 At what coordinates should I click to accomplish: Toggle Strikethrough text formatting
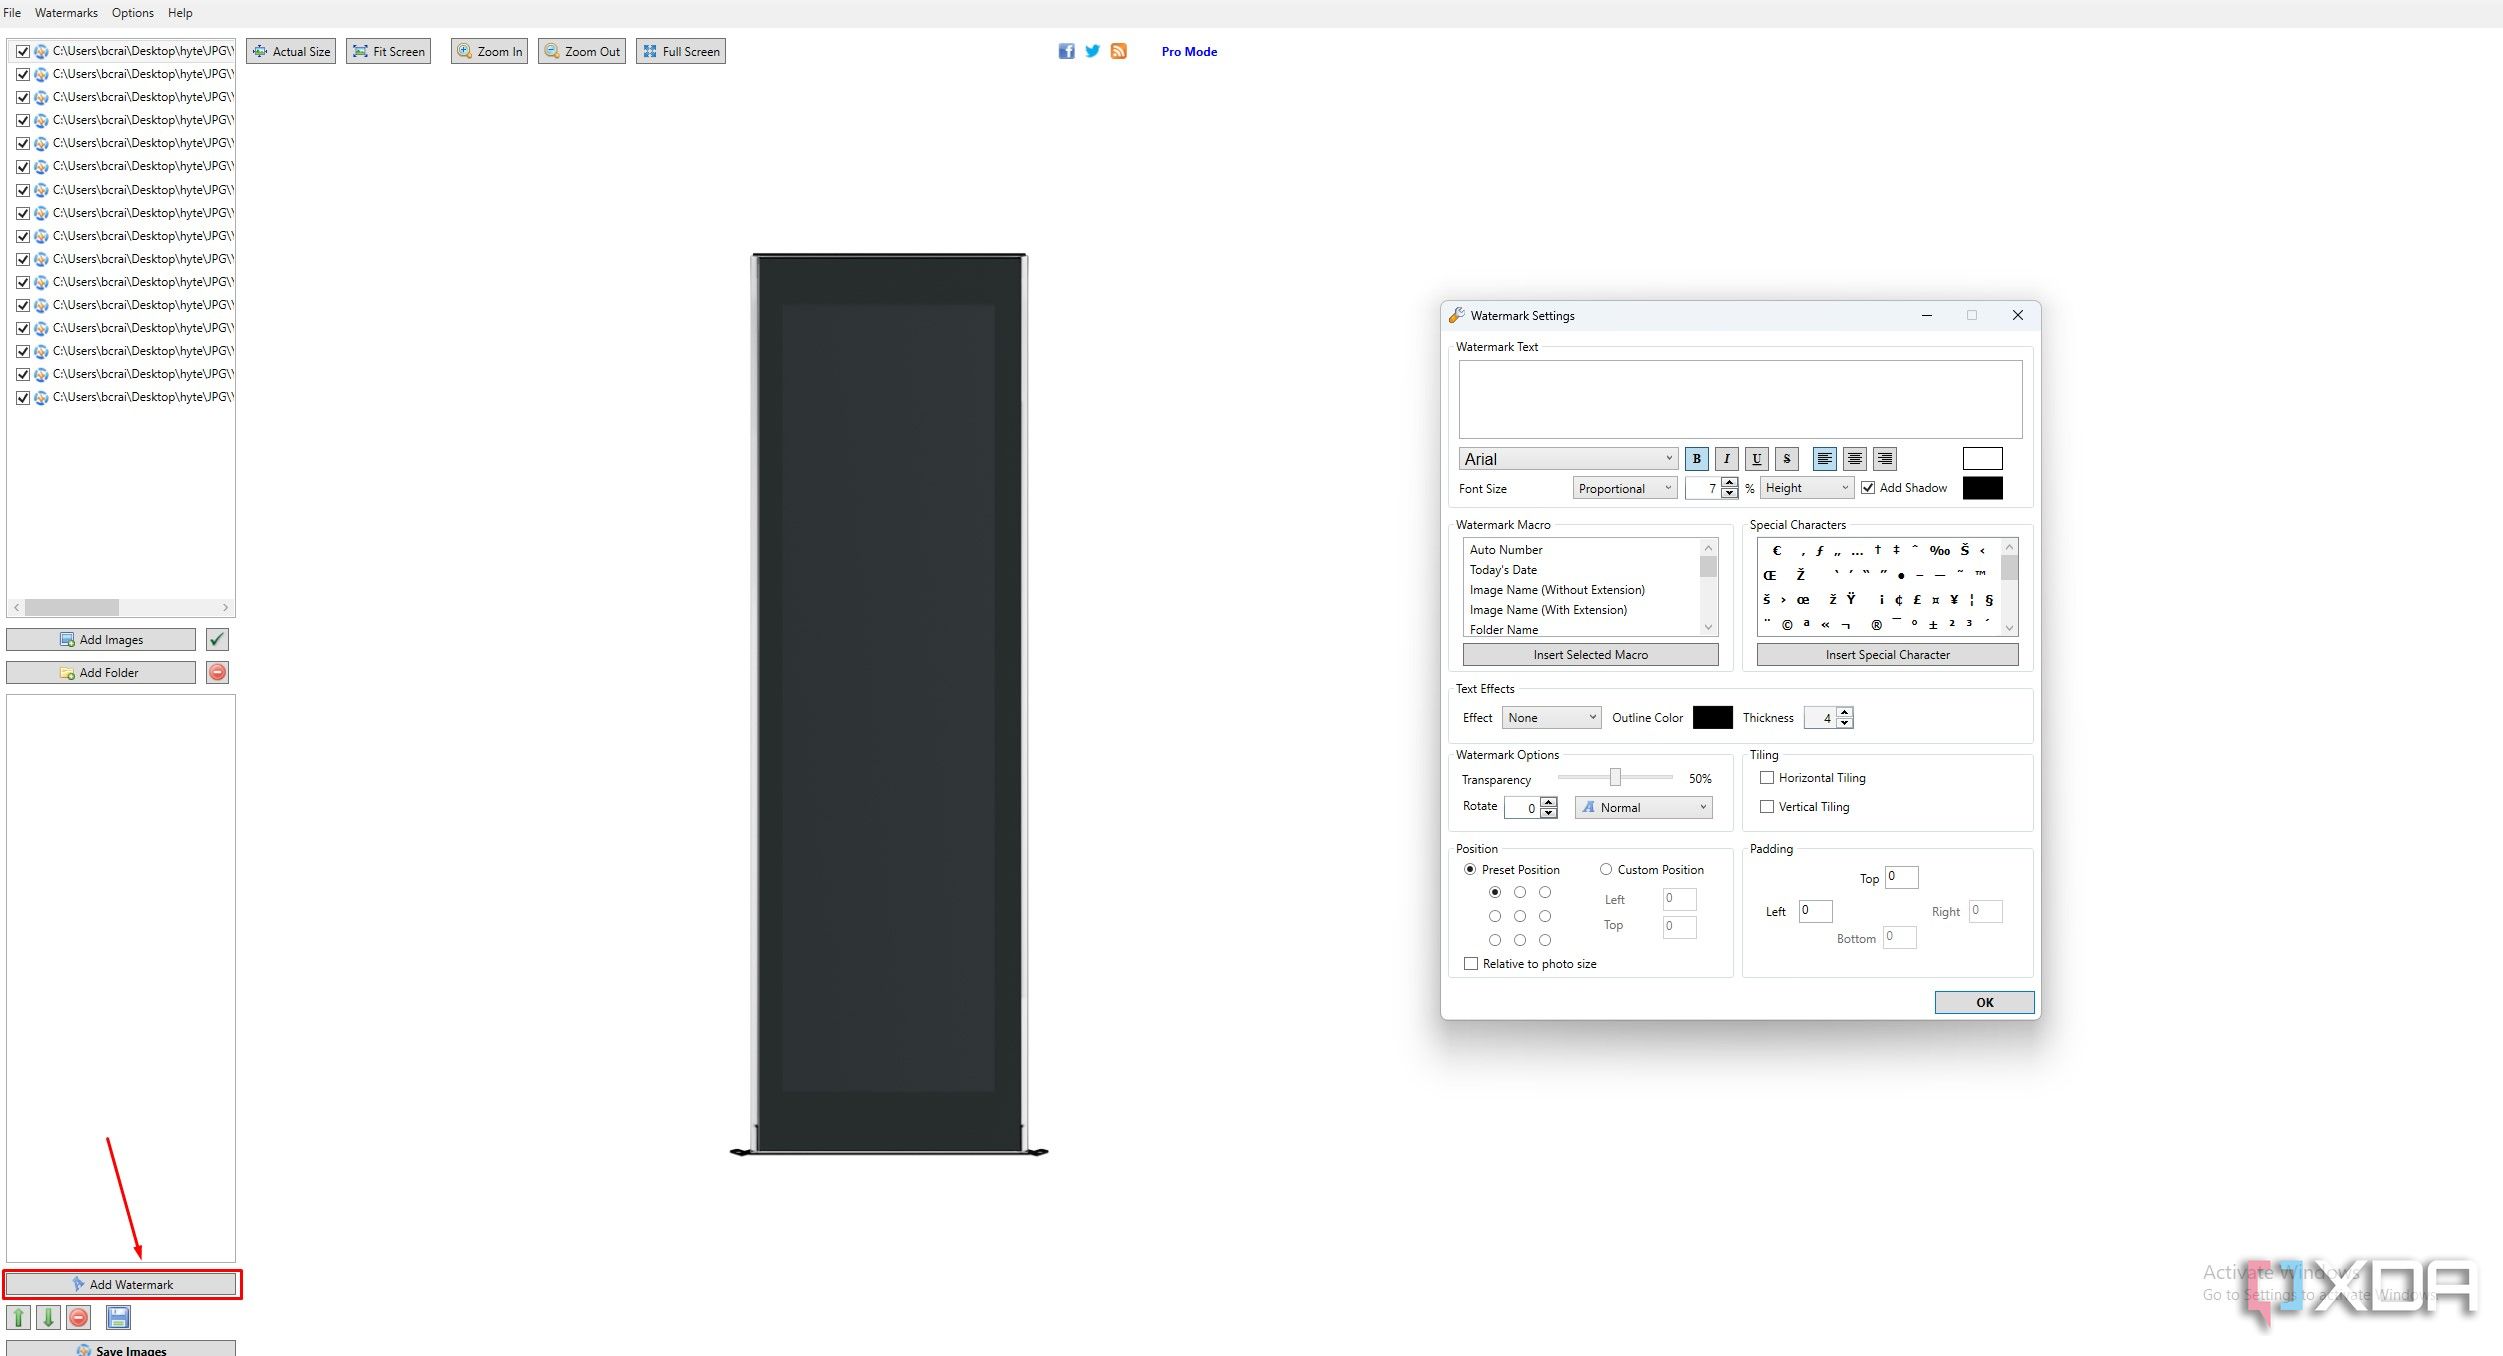pos(1786,459)
